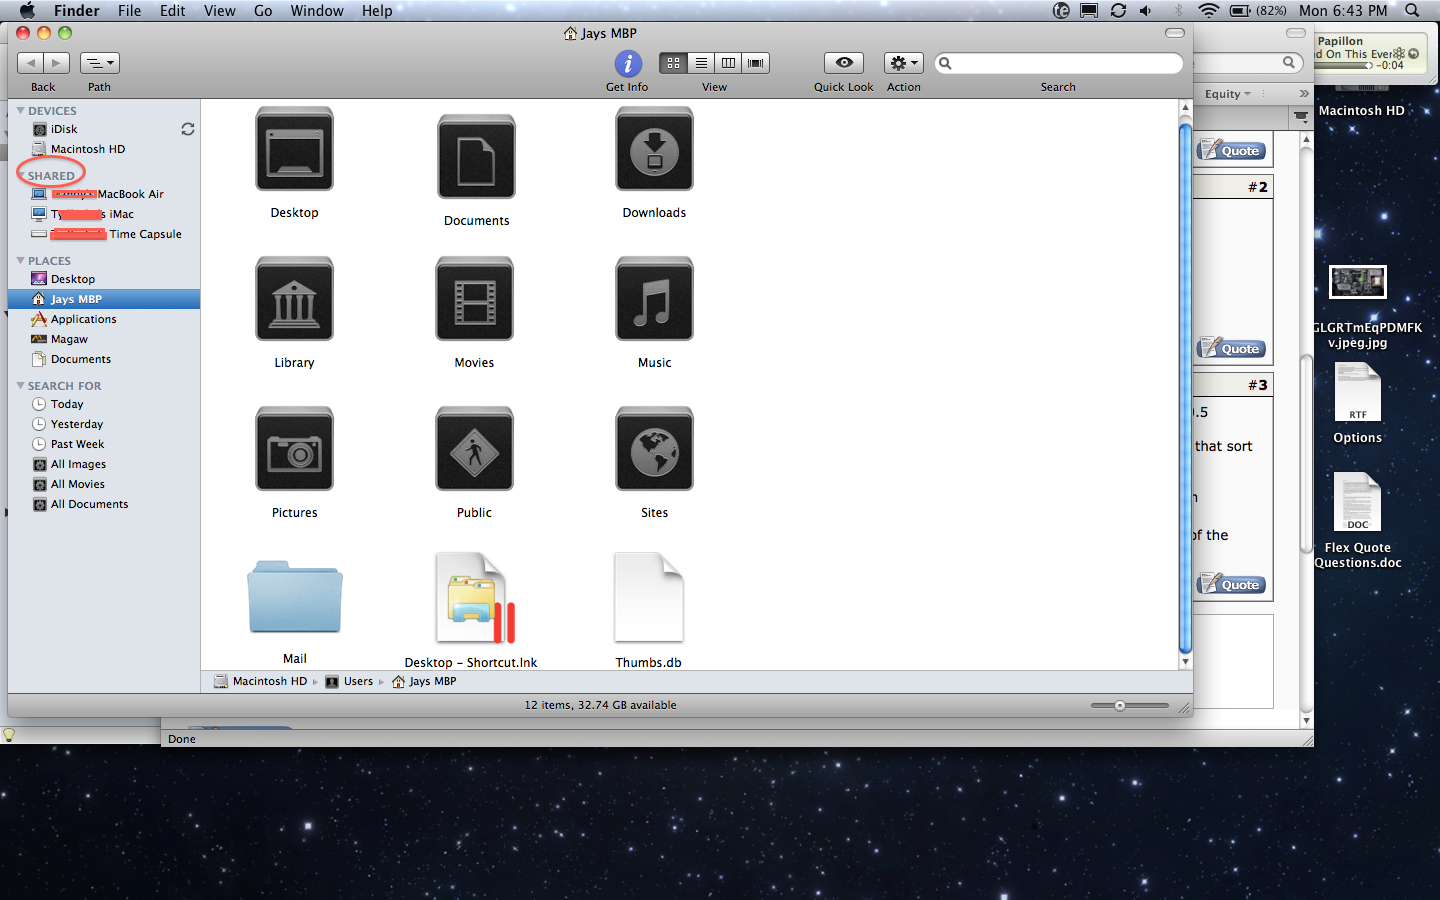Switch to list view

[701, 63]
